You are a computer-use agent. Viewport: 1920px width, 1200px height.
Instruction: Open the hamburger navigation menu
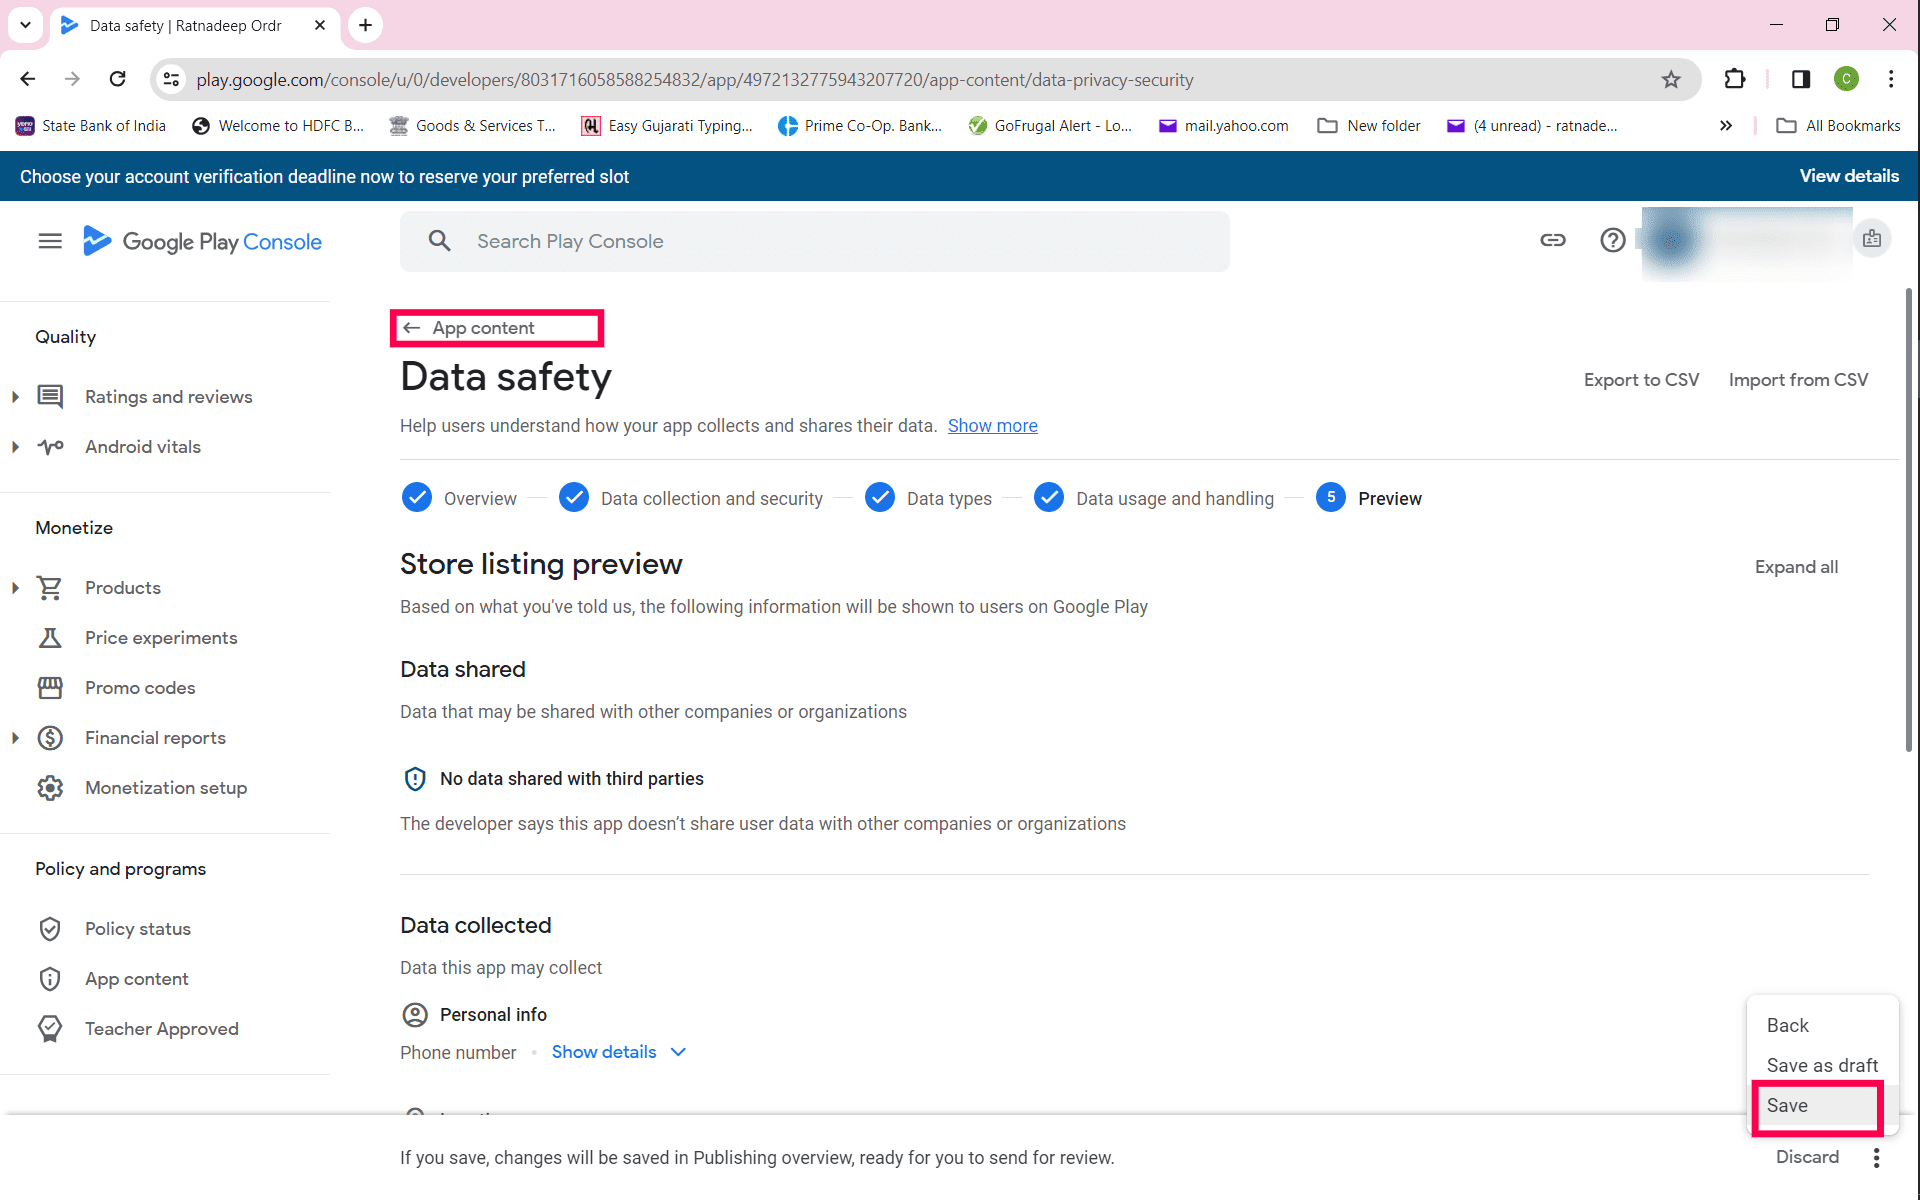click(x=50, y=241)
